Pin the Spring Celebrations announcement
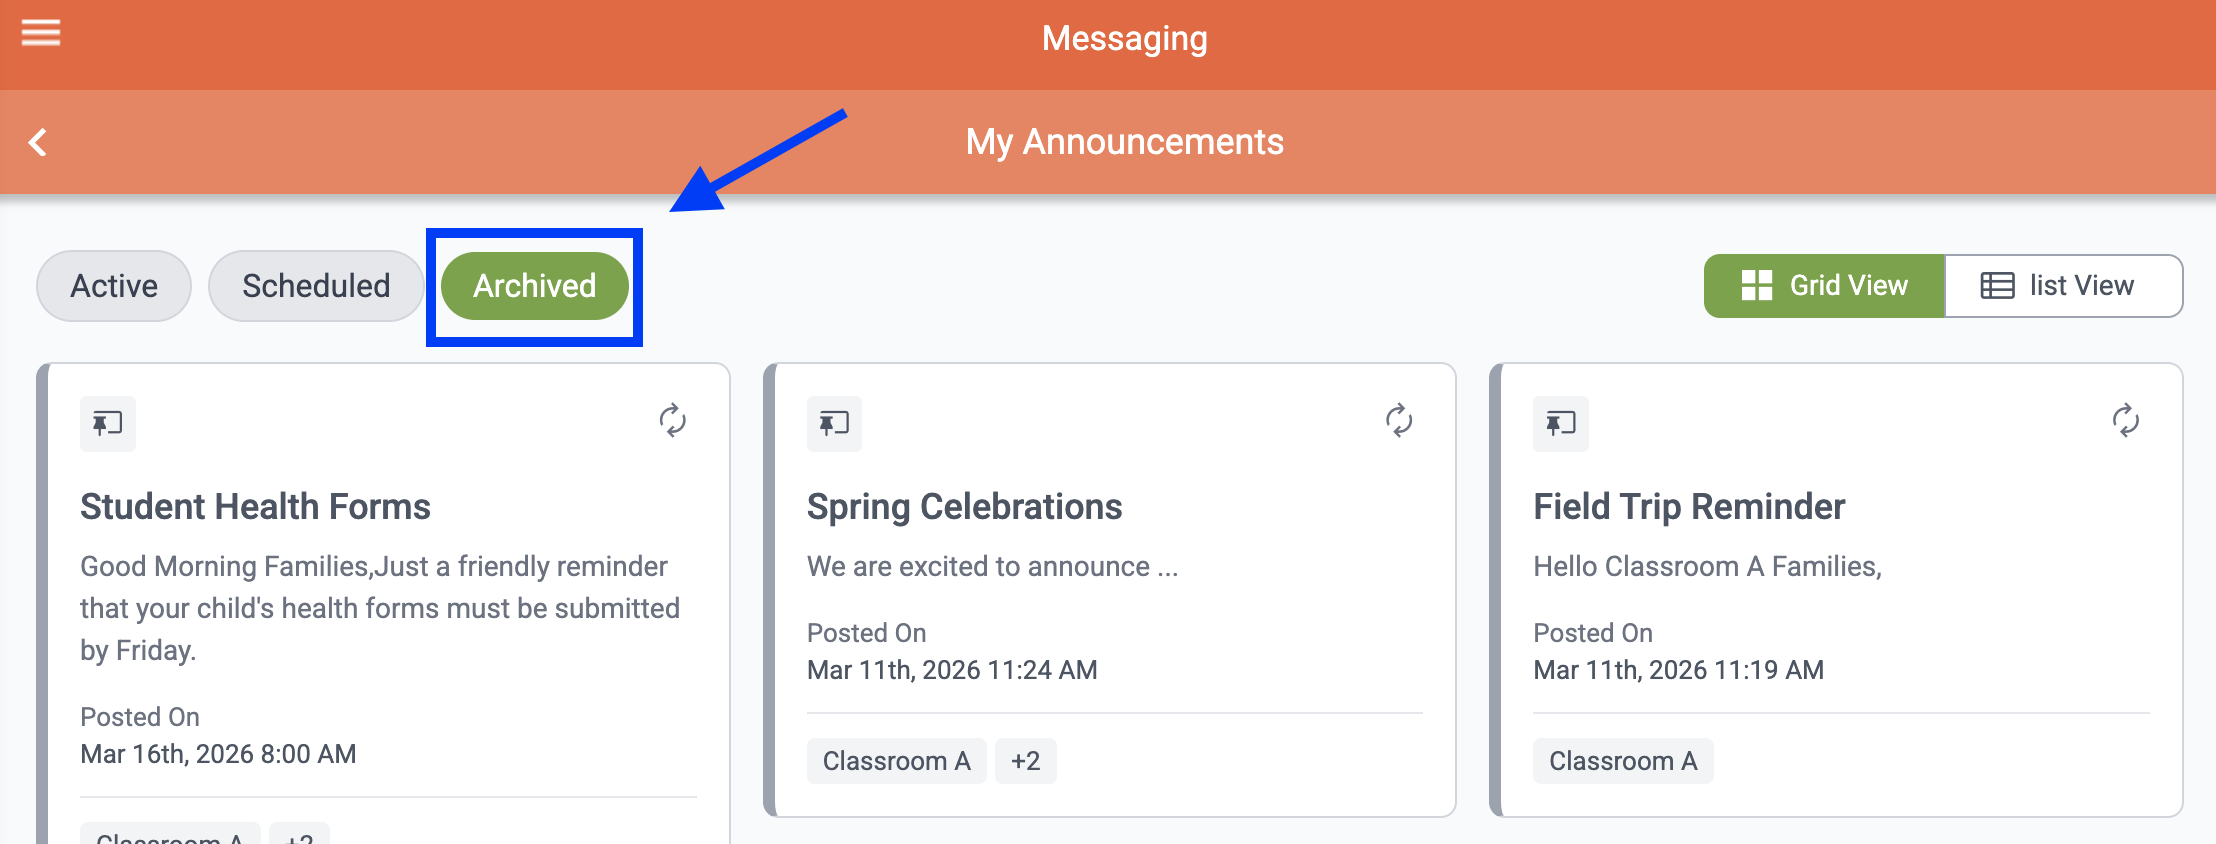2216x844 pixels. 834,424
